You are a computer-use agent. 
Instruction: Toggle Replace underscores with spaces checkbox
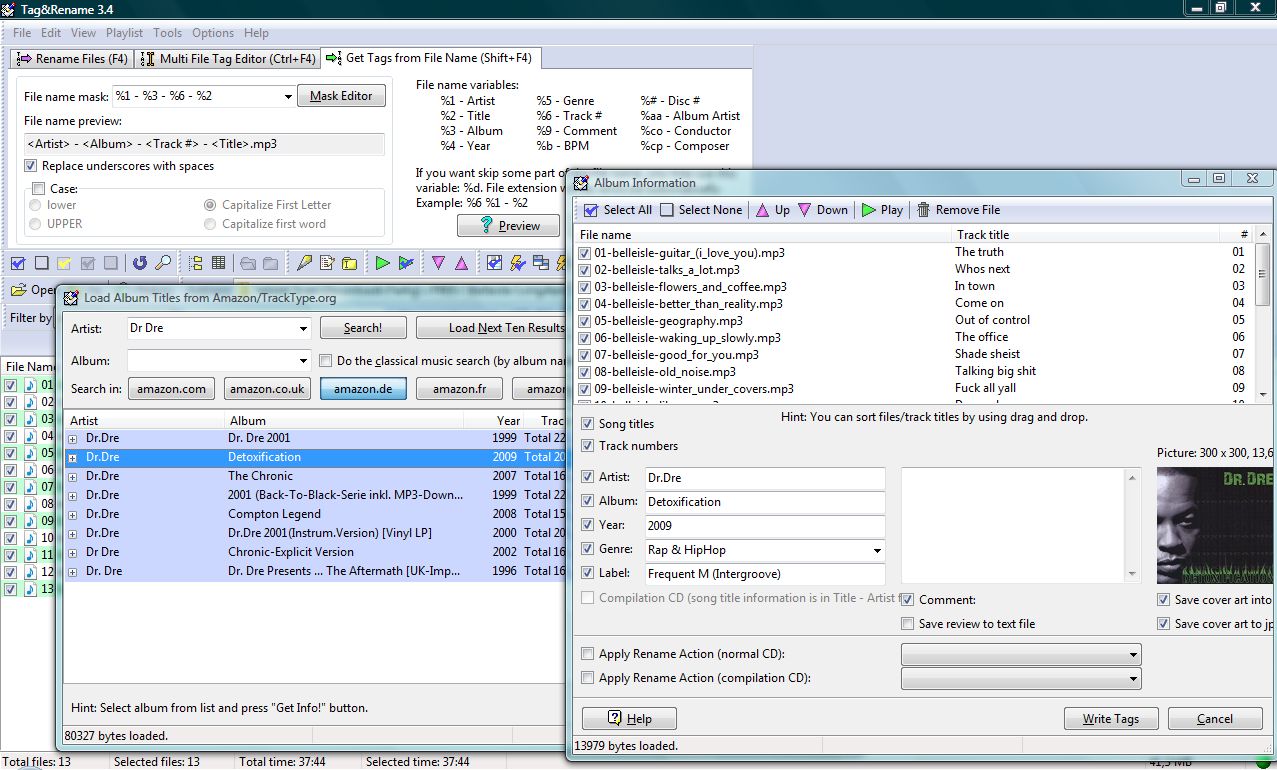tap(32, 166)
